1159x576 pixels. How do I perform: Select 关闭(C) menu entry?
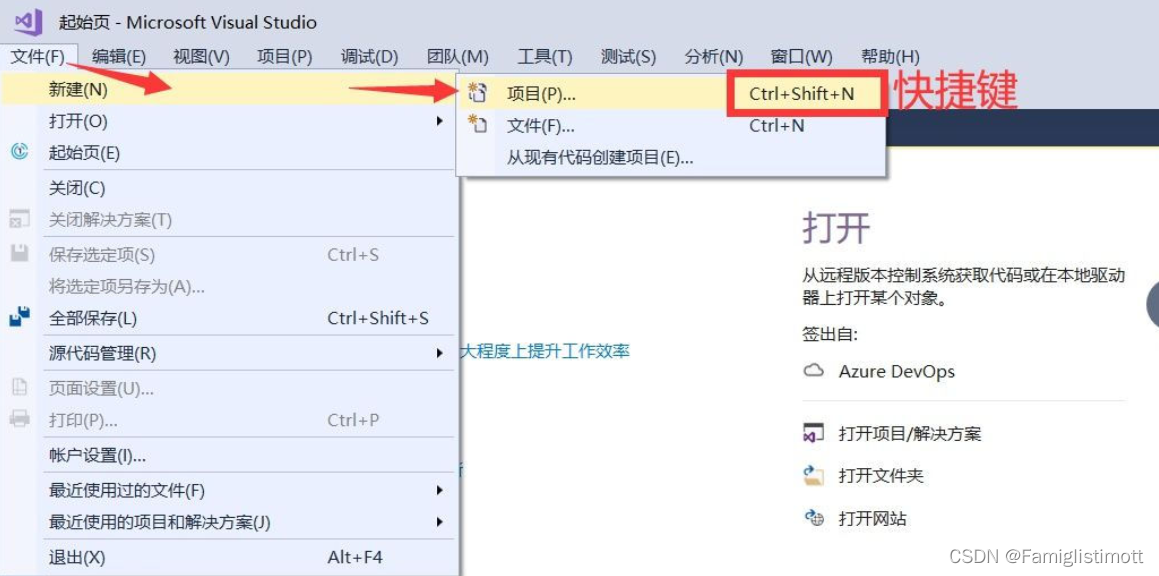click(230, 188)
